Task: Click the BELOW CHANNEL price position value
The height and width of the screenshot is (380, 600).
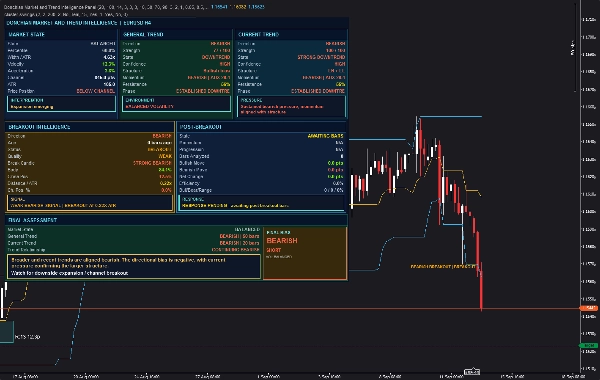Action: point(95,91)
